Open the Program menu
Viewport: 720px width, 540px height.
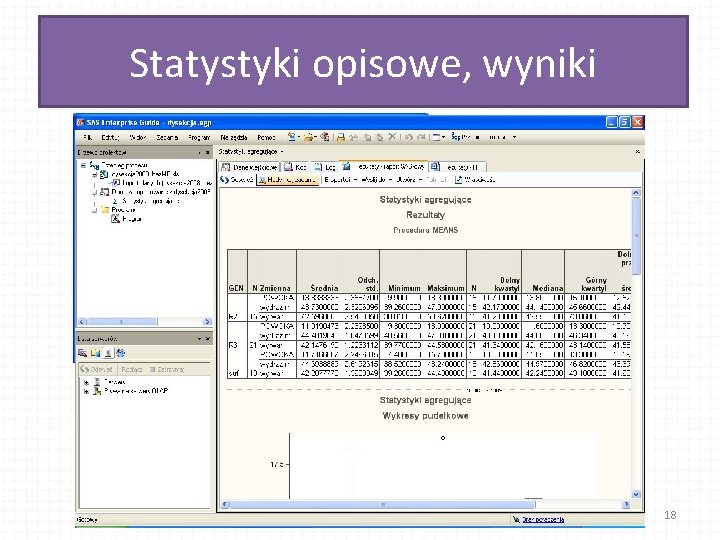[x=199, y=137]
